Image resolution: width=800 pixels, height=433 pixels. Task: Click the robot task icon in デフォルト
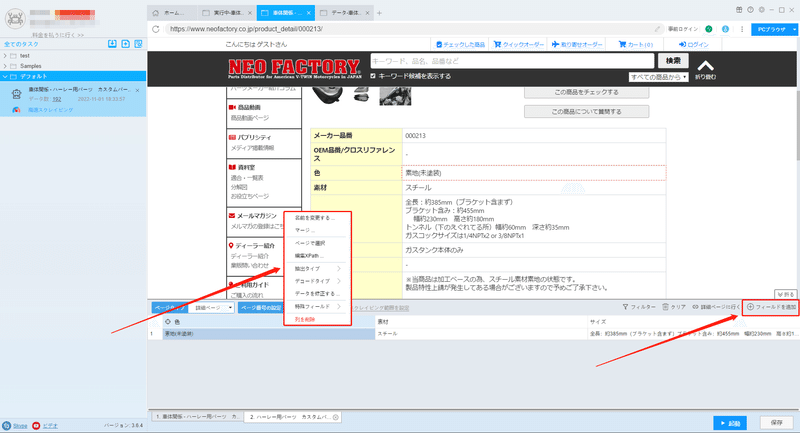[16, 93]
